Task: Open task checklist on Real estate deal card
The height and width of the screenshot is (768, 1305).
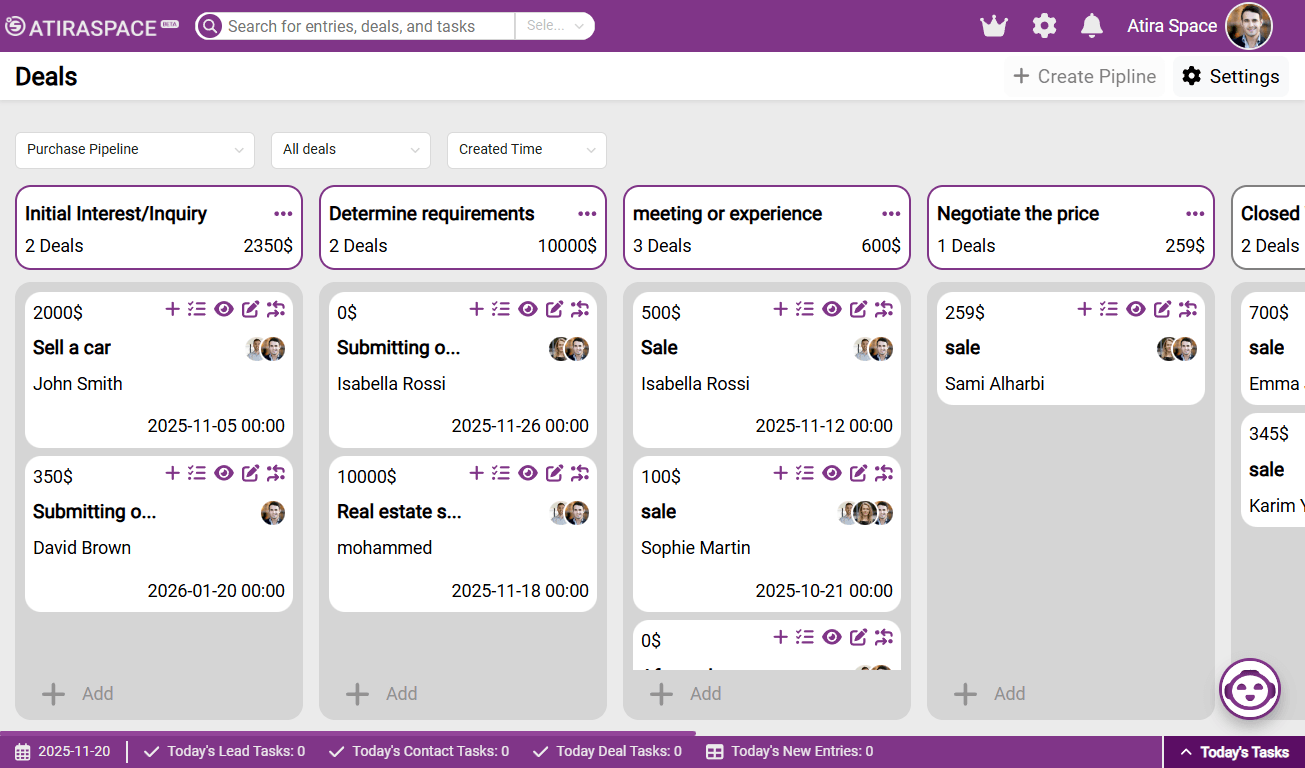Action: click(x=500, y=473)
